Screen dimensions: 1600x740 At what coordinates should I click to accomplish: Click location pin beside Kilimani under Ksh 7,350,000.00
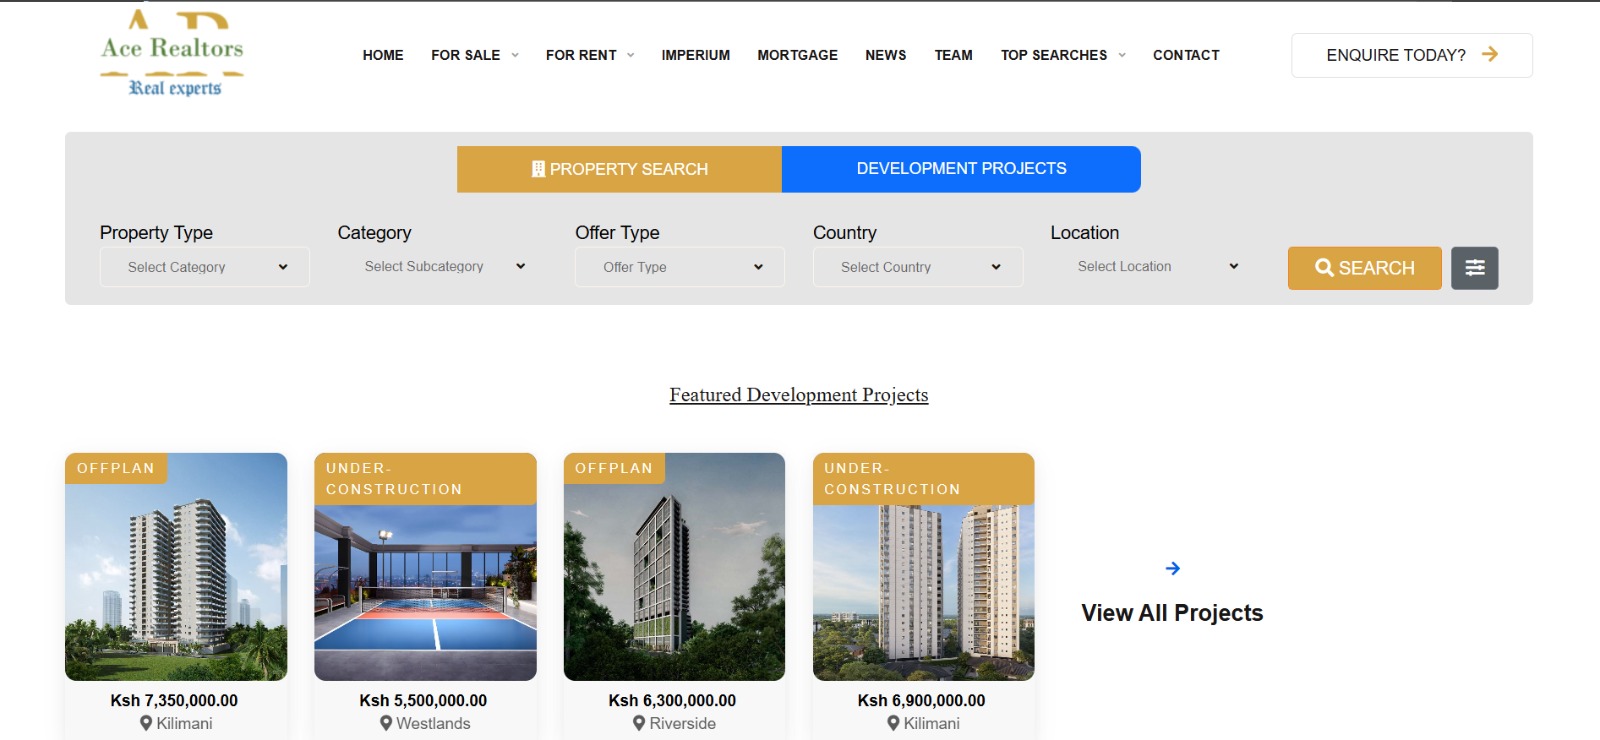tap(146, 723)
